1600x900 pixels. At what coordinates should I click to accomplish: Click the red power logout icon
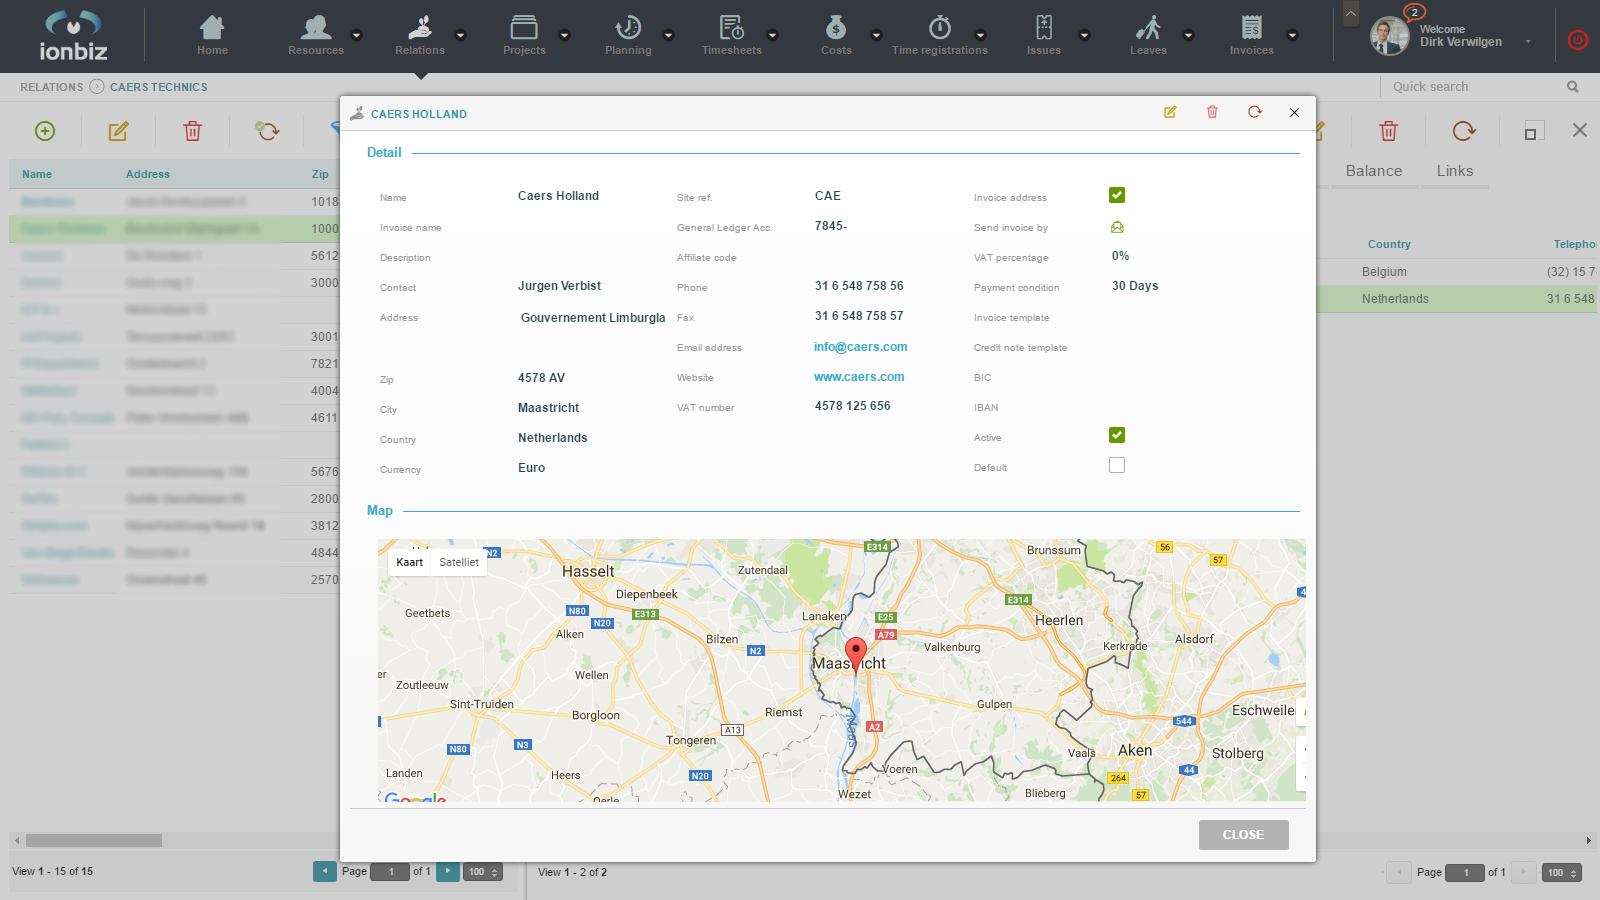pos(1578,40)
